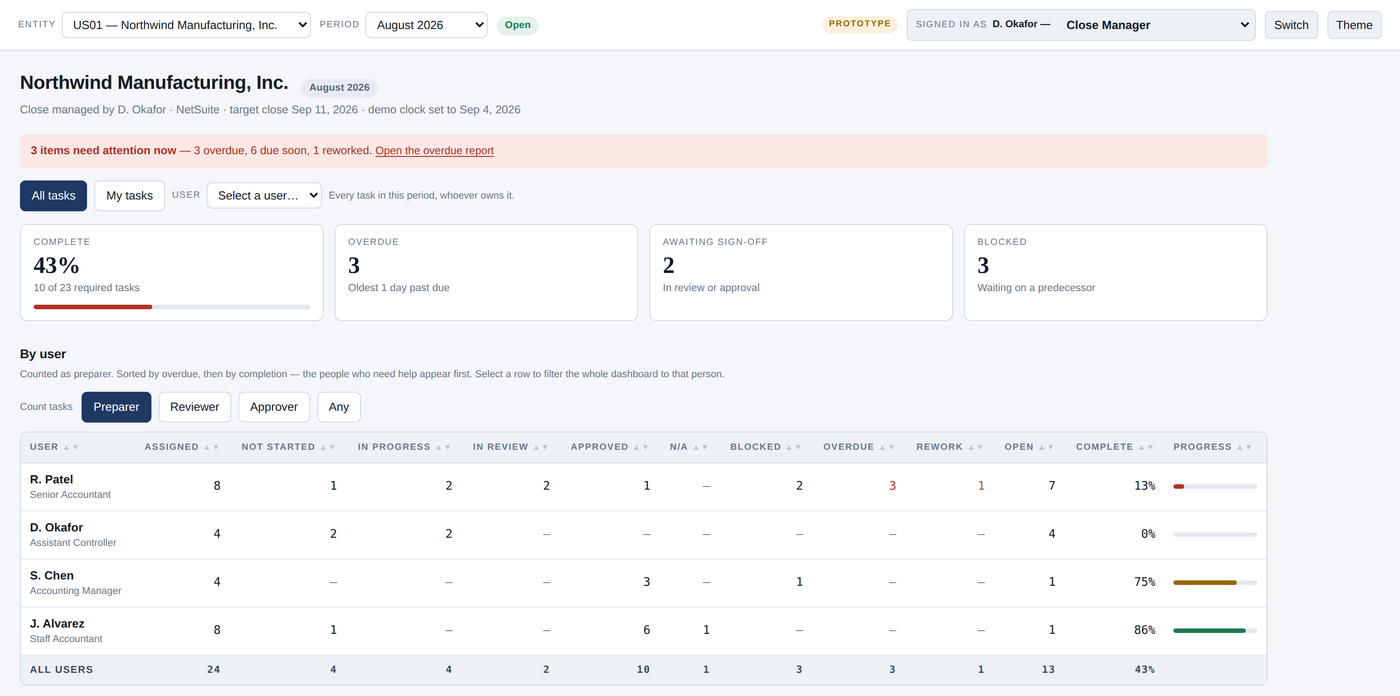This screenshot has width=1400, height=696.
Task: Count tasks by Any role
Action: tap(339, 407)
